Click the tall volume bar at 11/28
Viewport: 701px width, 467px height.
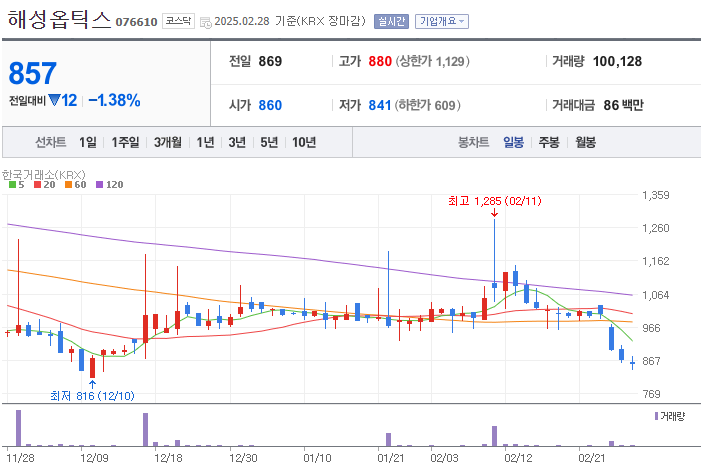[18, 428]
